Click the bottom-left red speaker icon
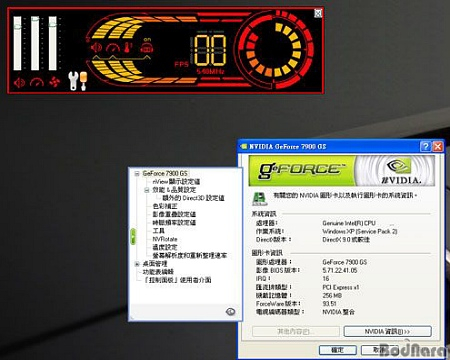The image size is (450, 360). pyautogui.click(x=19, y=82)
